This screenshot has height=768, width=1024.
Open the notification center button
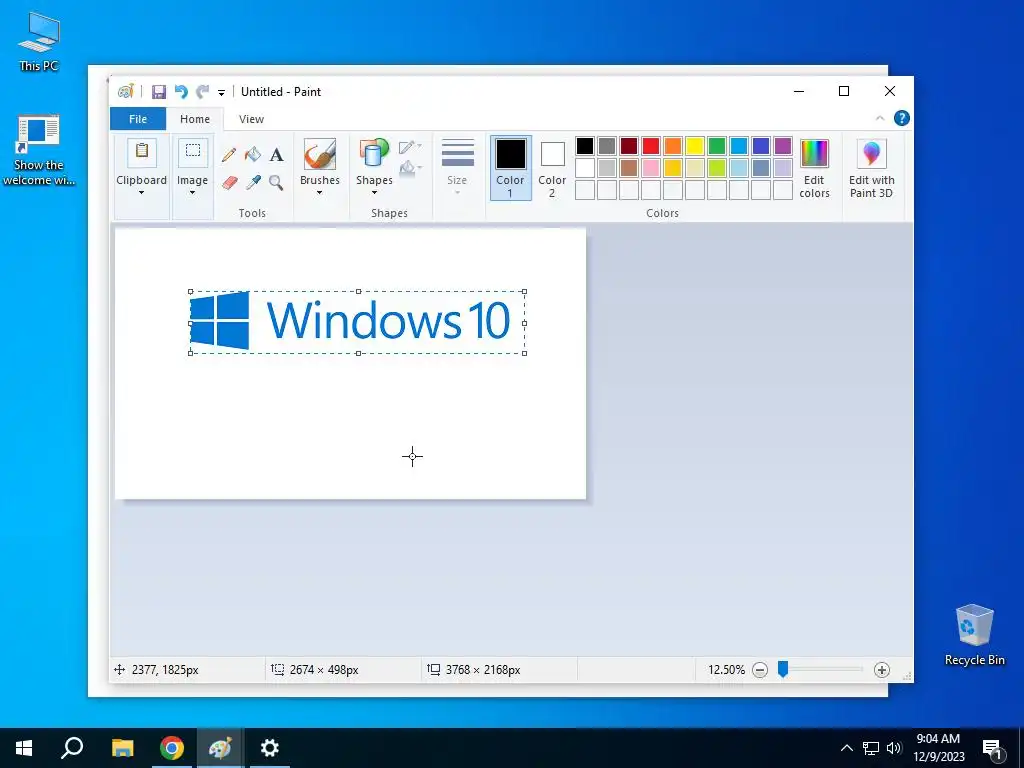tap(993, 748)
